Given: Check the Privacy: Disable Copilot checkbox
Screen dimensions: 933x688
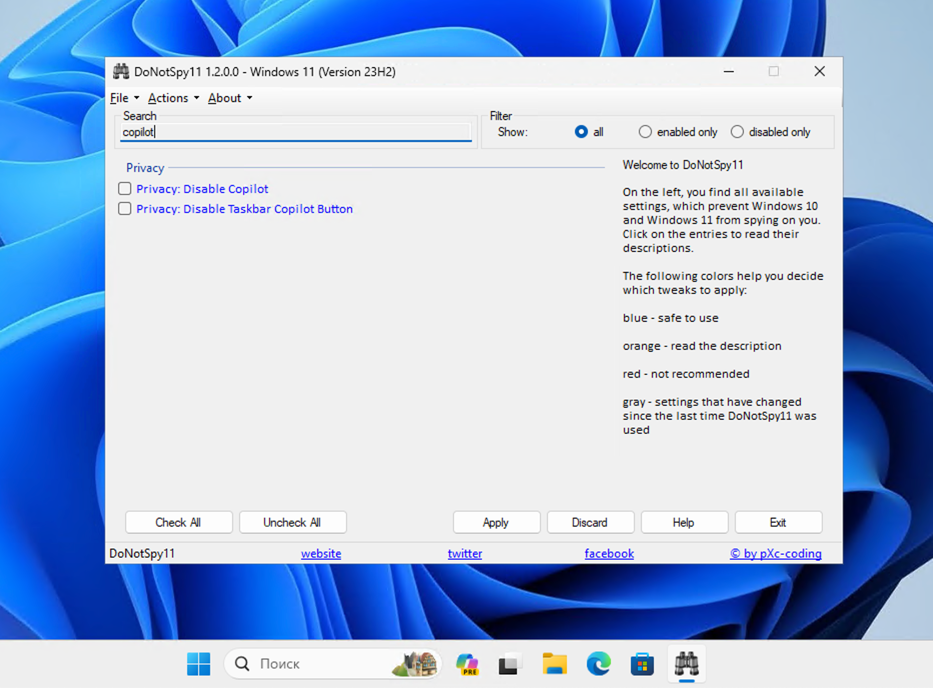Looking at the screenshot, I should [125, 189].
